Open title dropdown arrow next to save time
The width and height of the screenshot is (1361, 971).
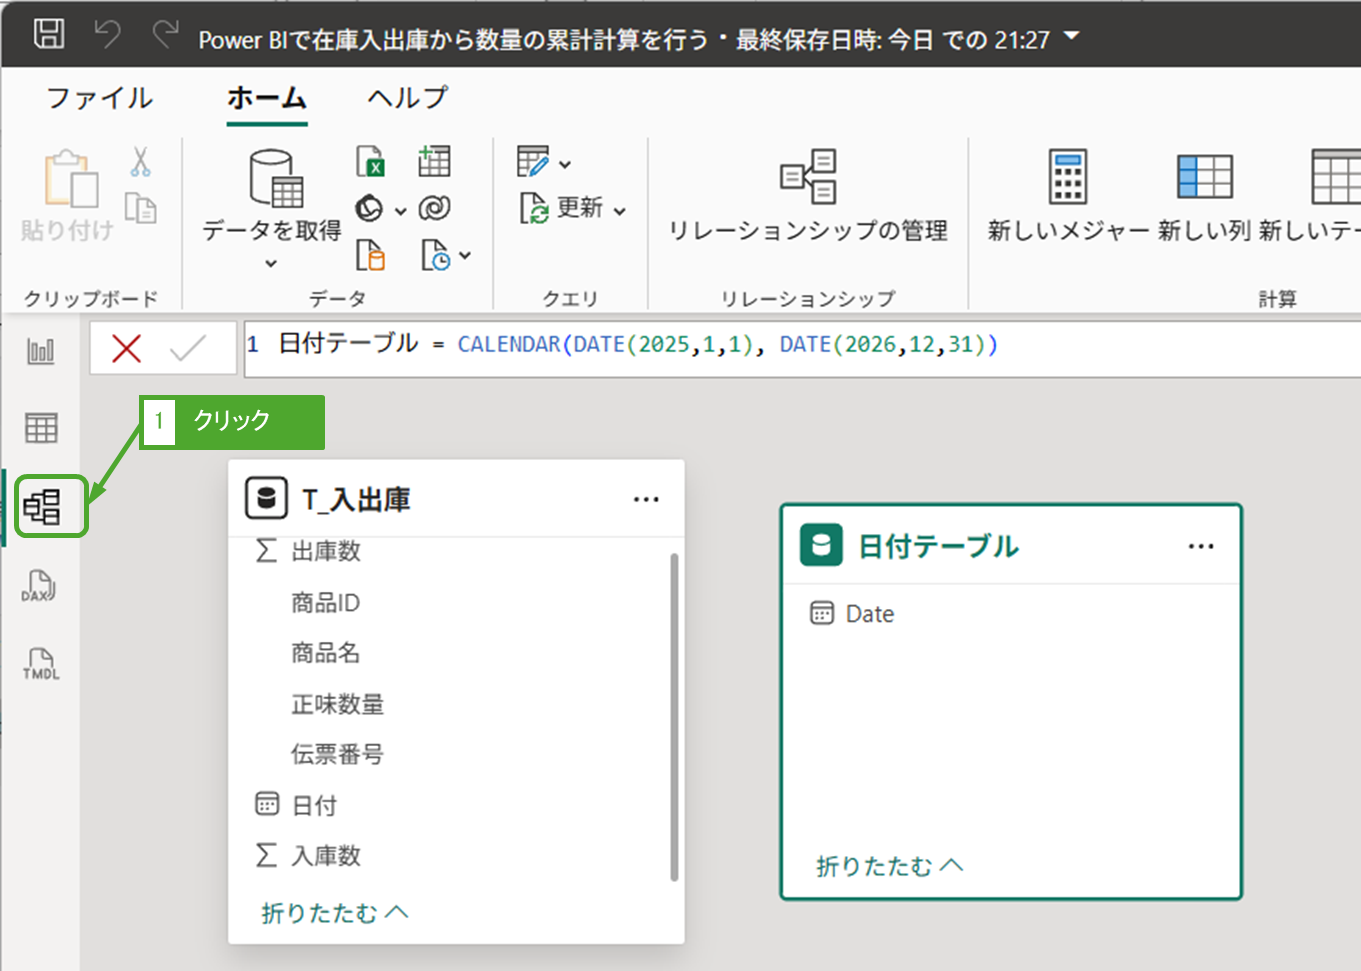[1072, 37]
